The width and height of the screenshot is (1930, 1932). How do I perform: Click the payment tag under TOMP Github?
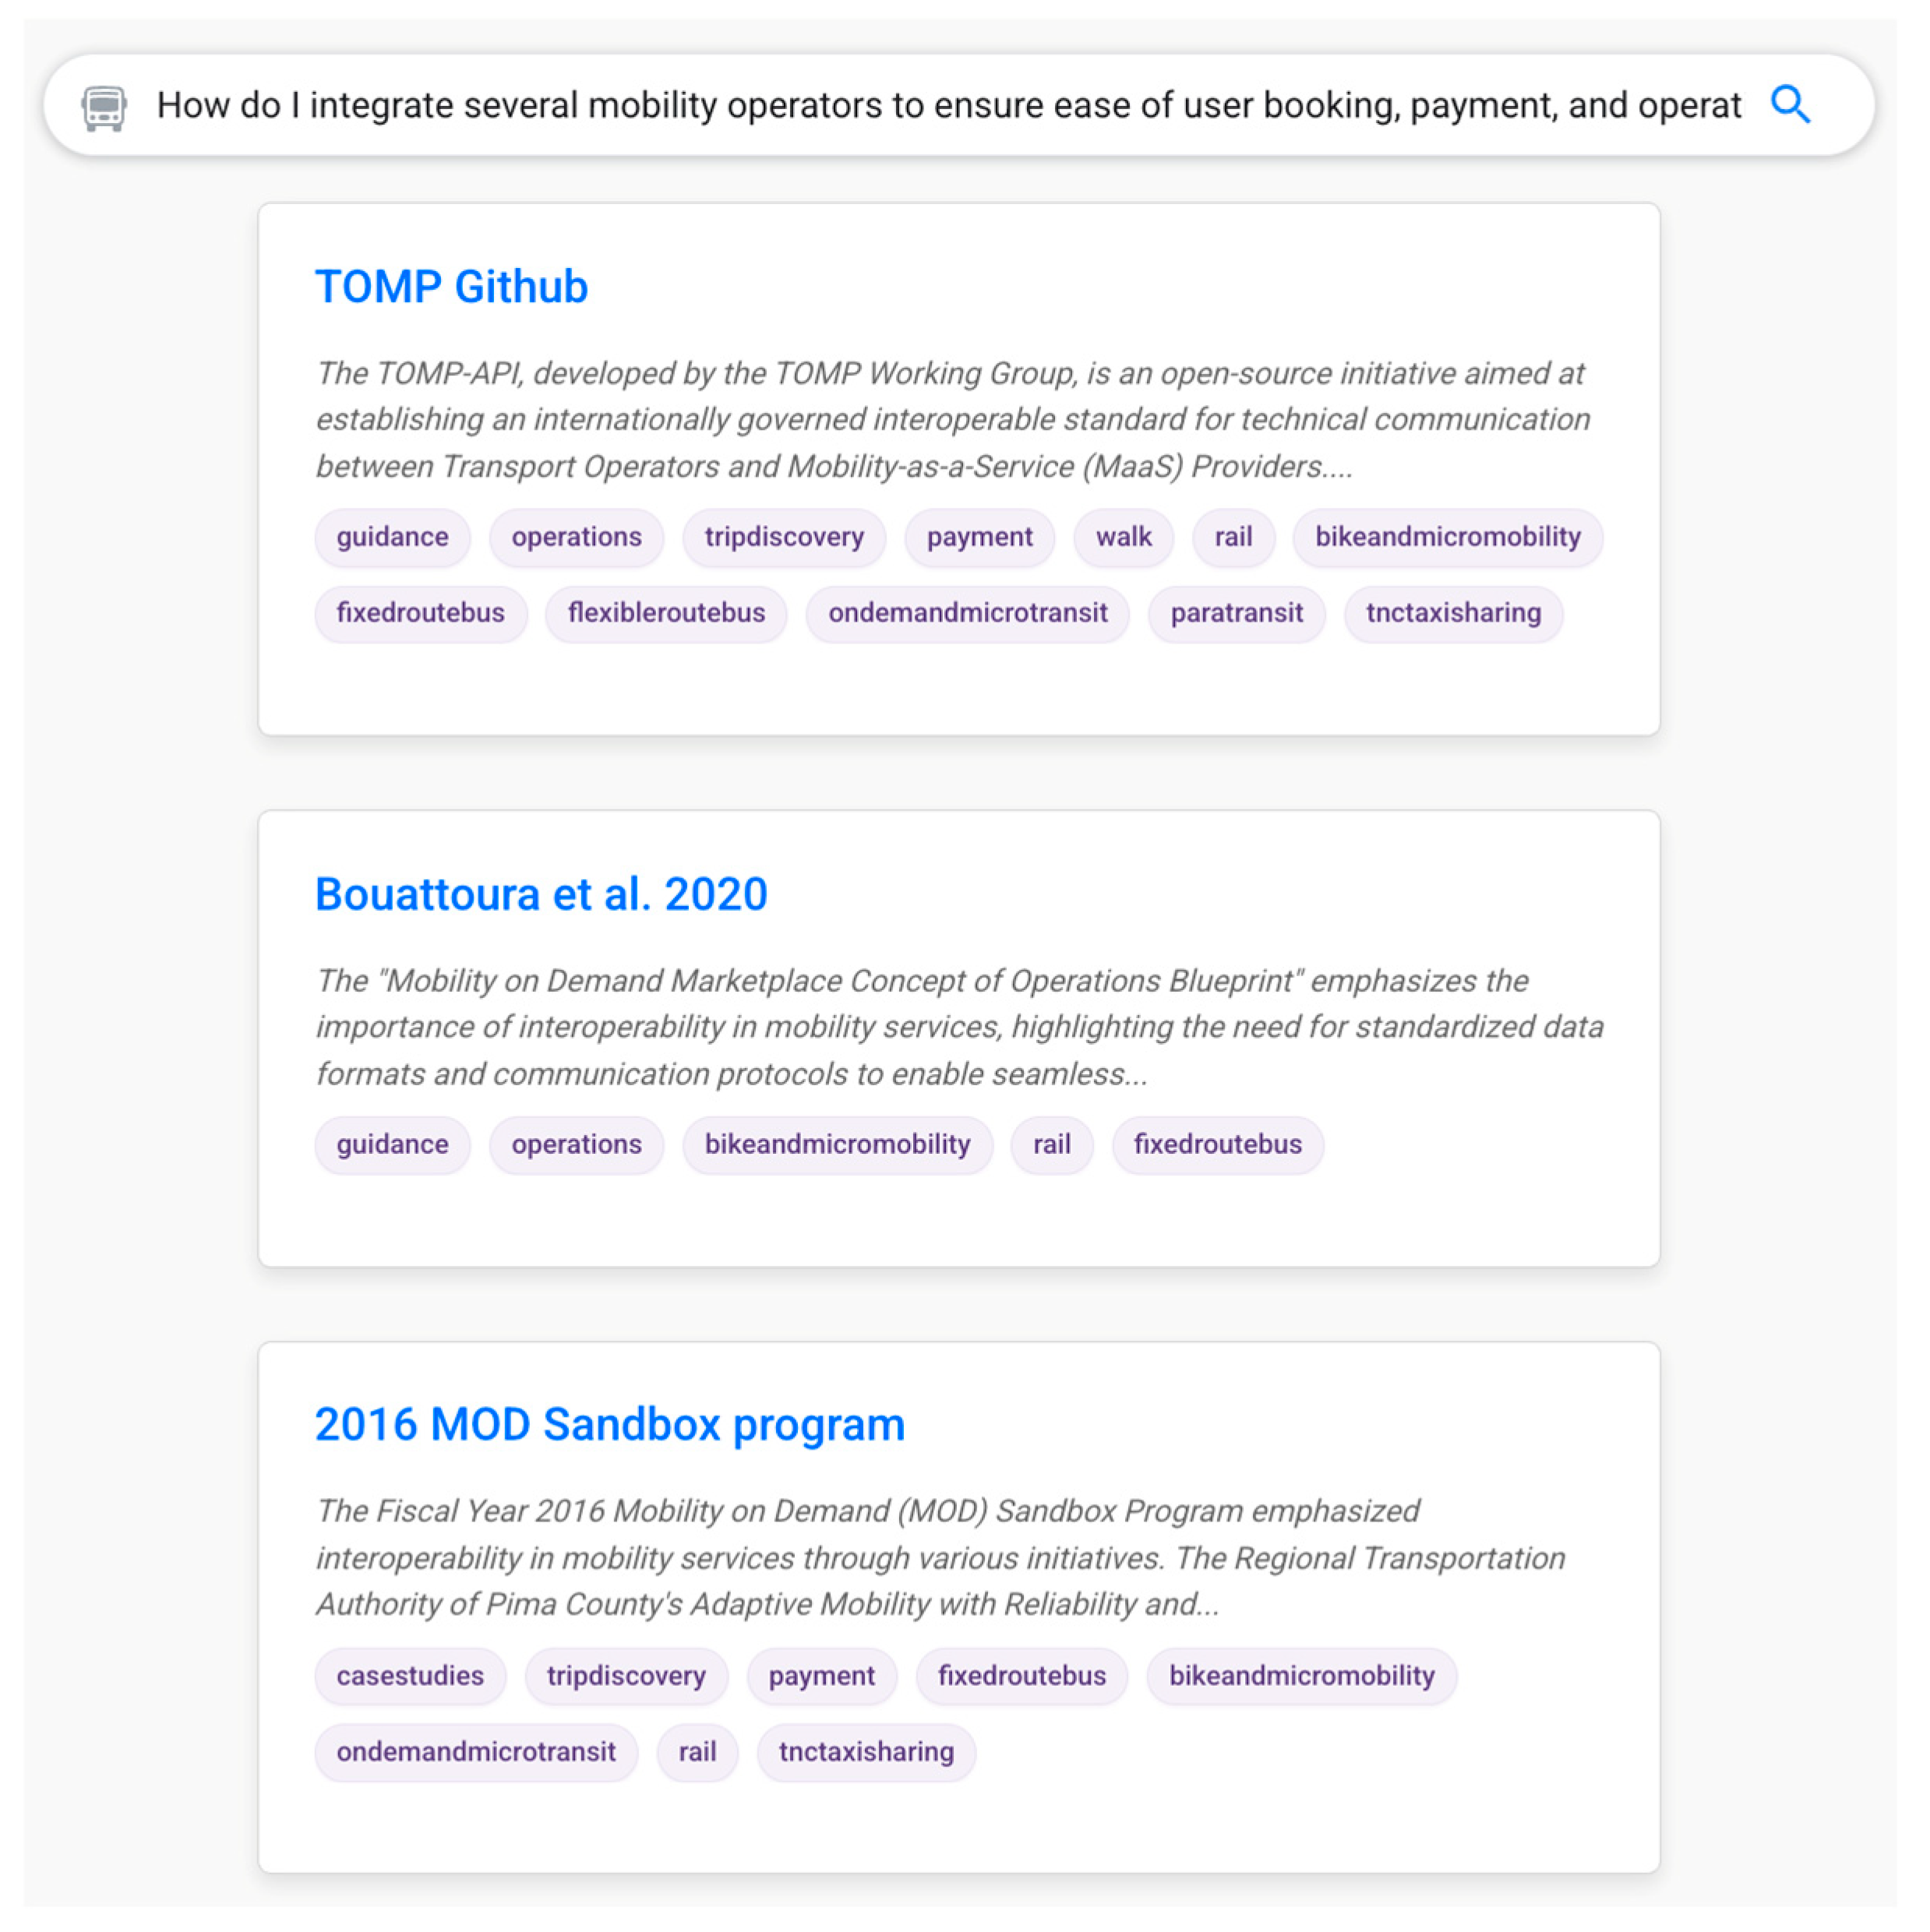tap(978, 537)
